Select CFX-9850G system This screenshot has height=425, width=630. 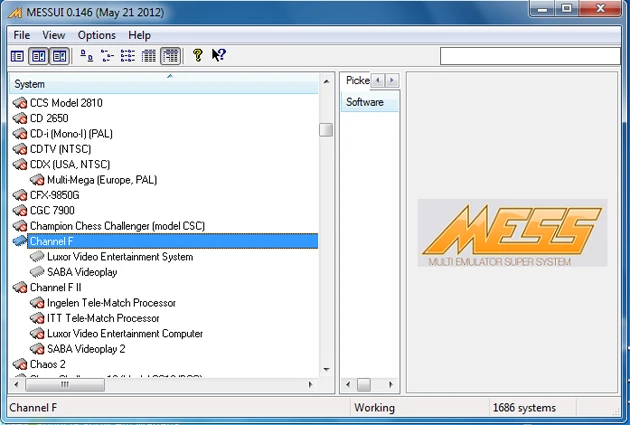55,195
